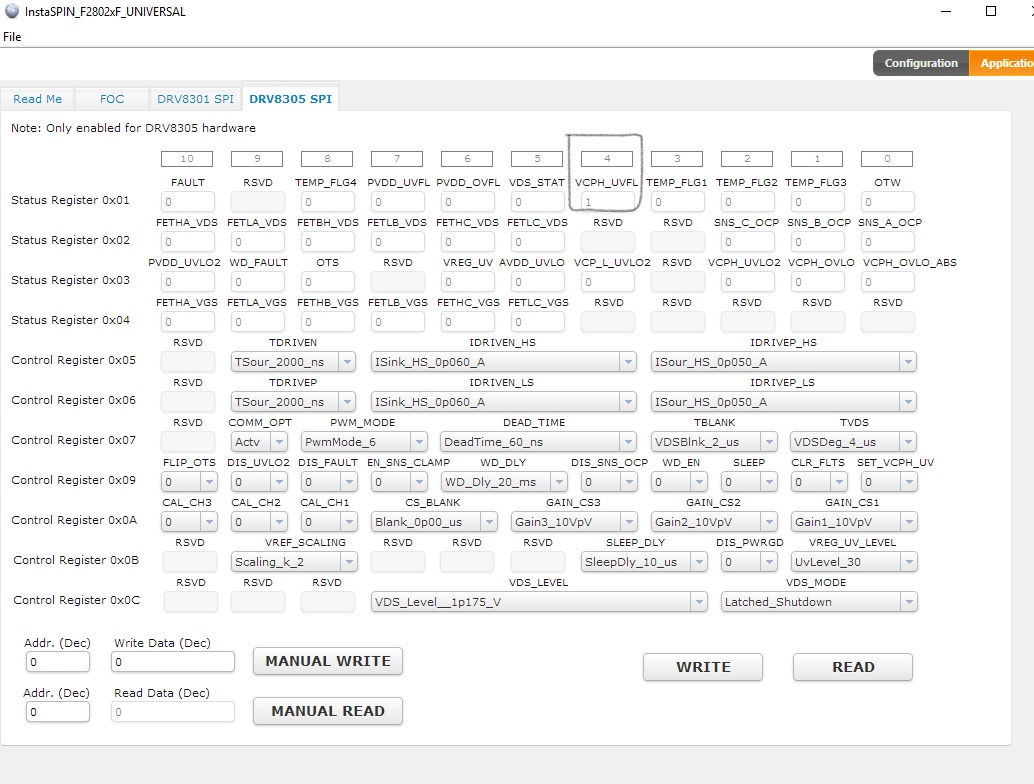Viewport: 1034px width, 784px height.
Task: Switch to the FOC tab
Action: [x=111, y=99]
